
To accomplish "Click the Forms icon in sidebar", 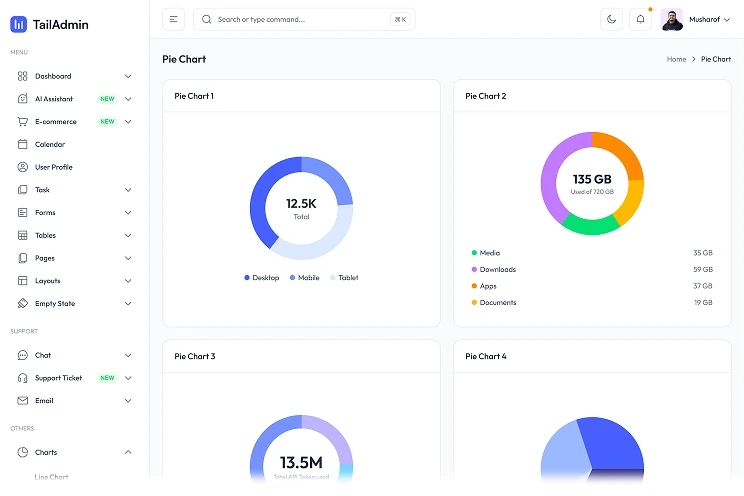I will coord(22,213).
